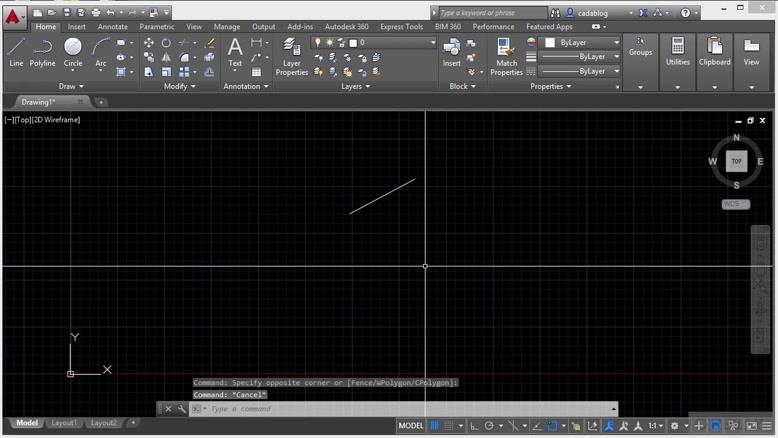This screenshot has height=438, width=778.
Task: Click the Open file icon
Action: tap(52, 12)
